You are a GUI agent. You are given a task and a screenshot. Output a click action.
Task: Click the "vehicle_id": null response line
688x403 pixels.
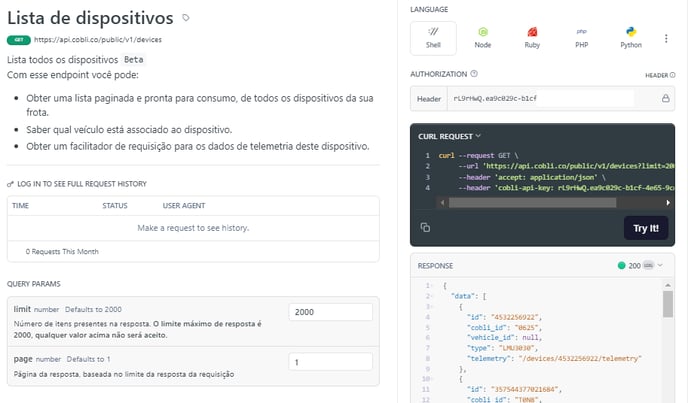tap(504, 338)
